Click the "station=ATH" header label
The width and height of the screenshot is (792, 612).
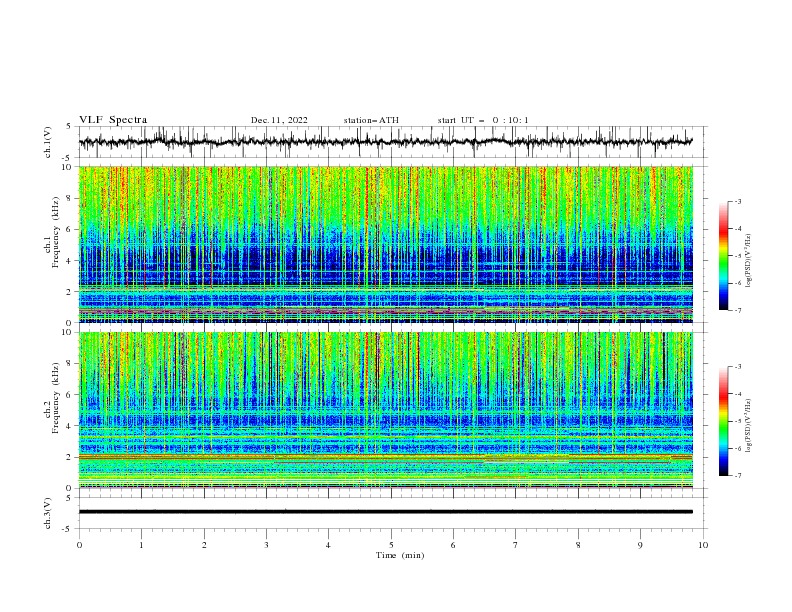click(x=371, y=120)
